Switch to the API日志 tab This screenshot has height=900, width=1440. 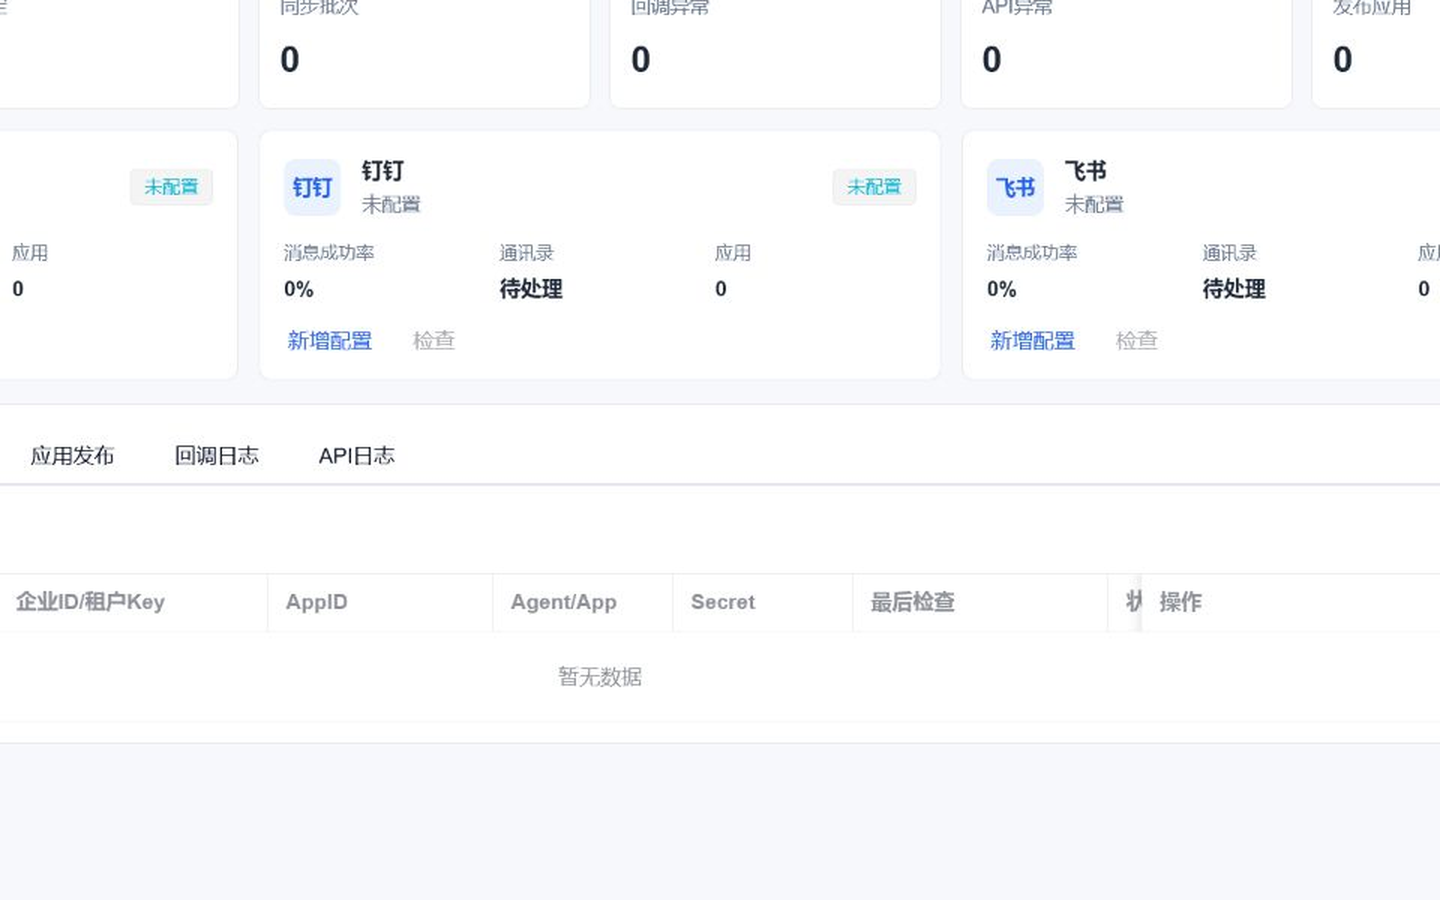pos(357,456)
